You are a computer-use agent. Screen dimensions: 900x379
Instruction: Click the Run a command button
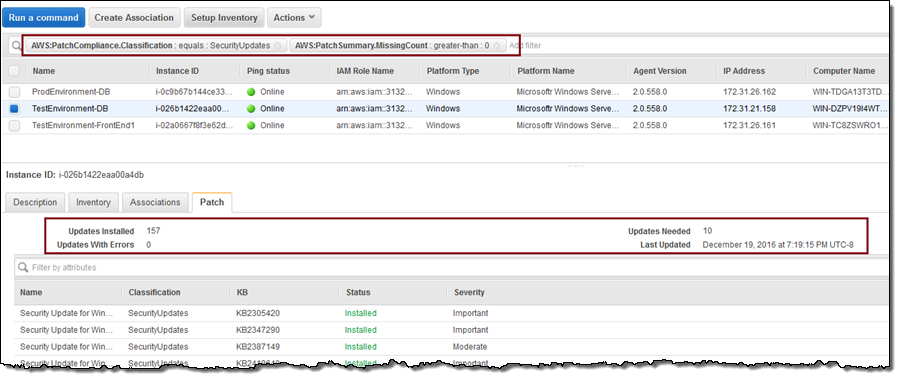click(x=44, y=17)
